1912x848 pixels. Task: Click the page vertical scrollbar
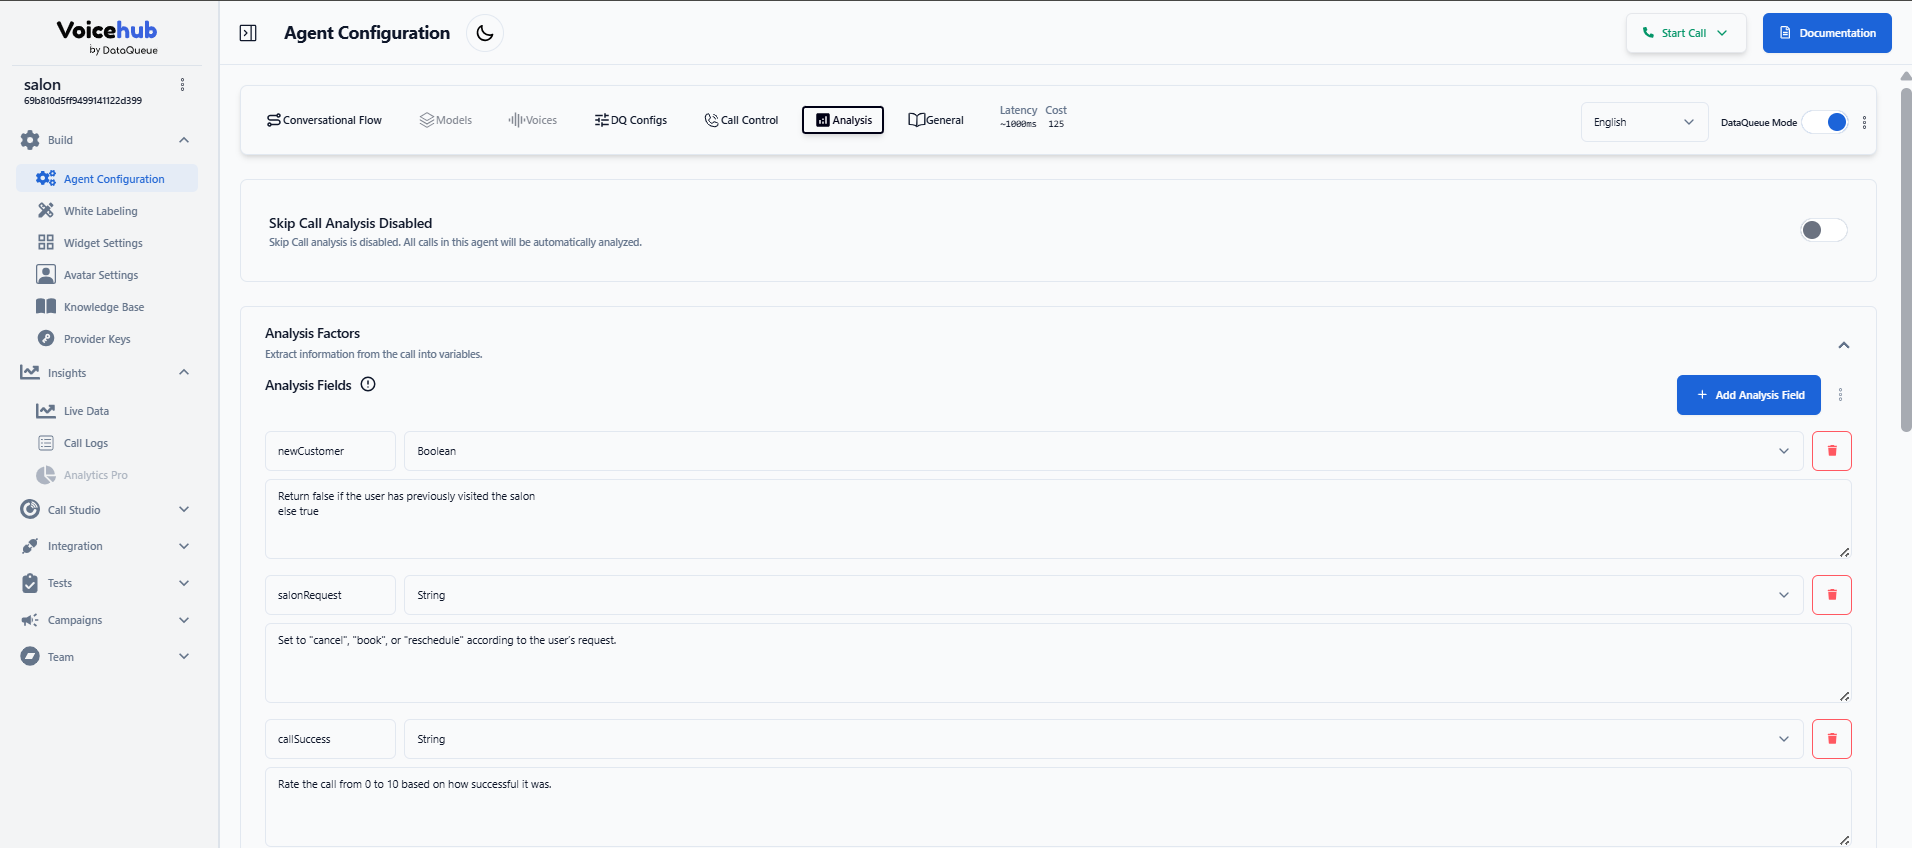[x=1905, y=260]
